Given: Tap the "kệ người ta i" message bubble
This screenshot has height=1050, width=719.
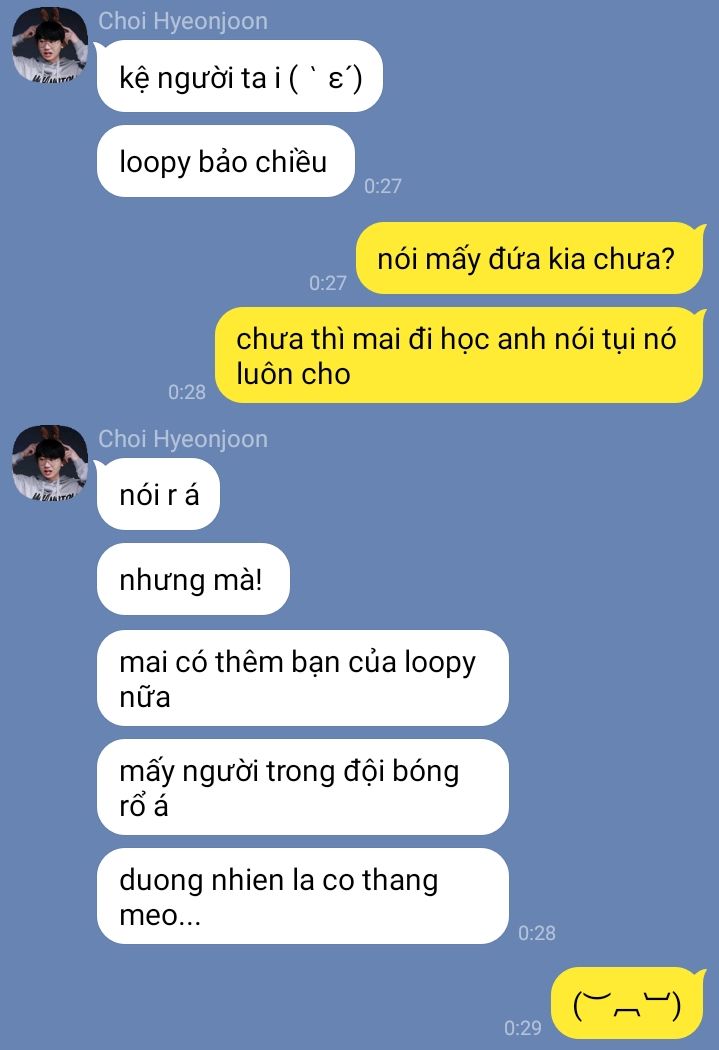Looking at the screenshot, I should (240, 76).
